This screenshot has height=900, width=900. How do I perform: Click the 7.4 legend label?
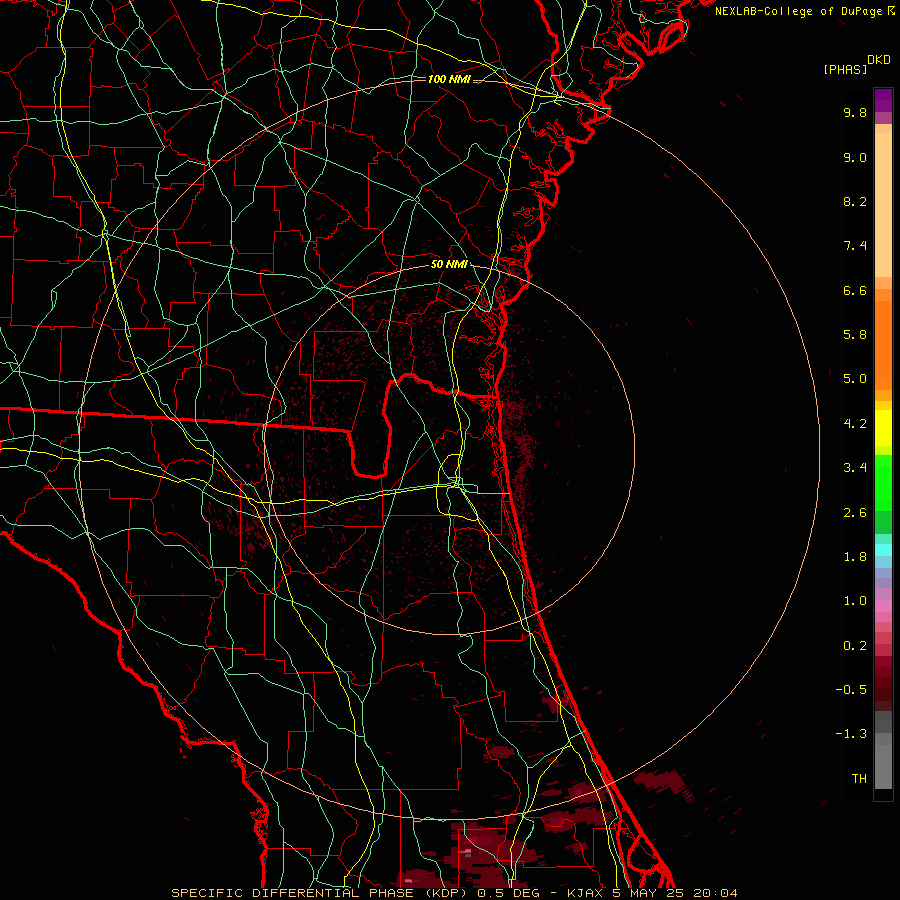pos(855,246)
